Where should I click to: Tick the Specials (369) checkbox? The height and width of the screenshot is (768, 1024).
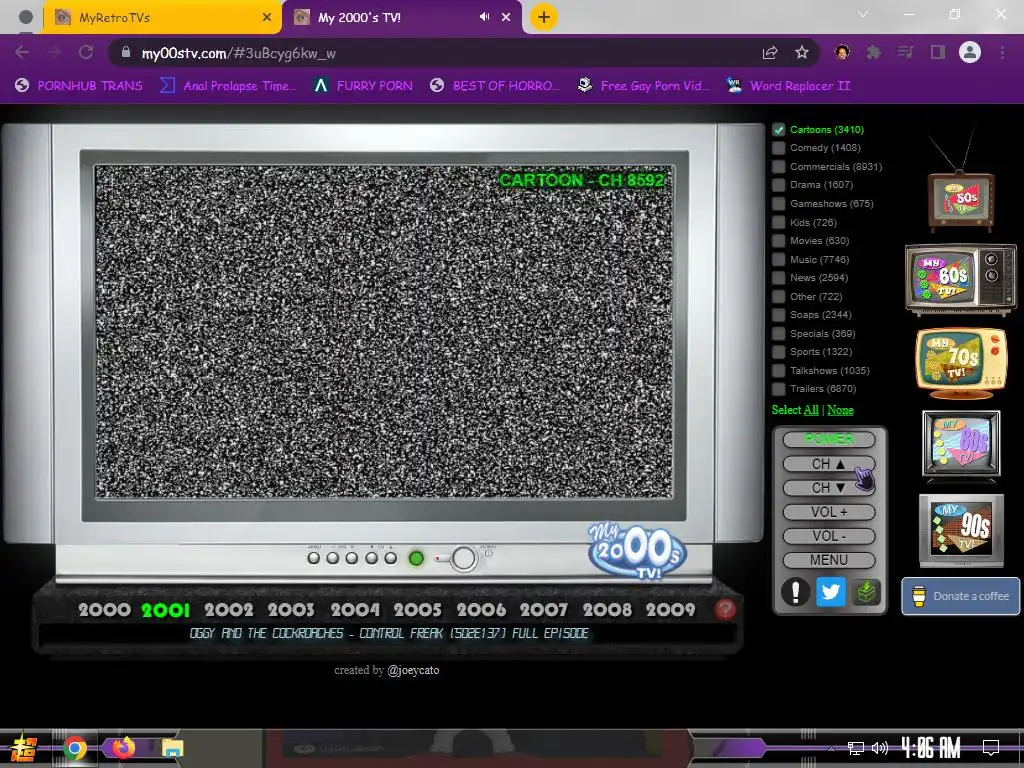tap(778, 334)
